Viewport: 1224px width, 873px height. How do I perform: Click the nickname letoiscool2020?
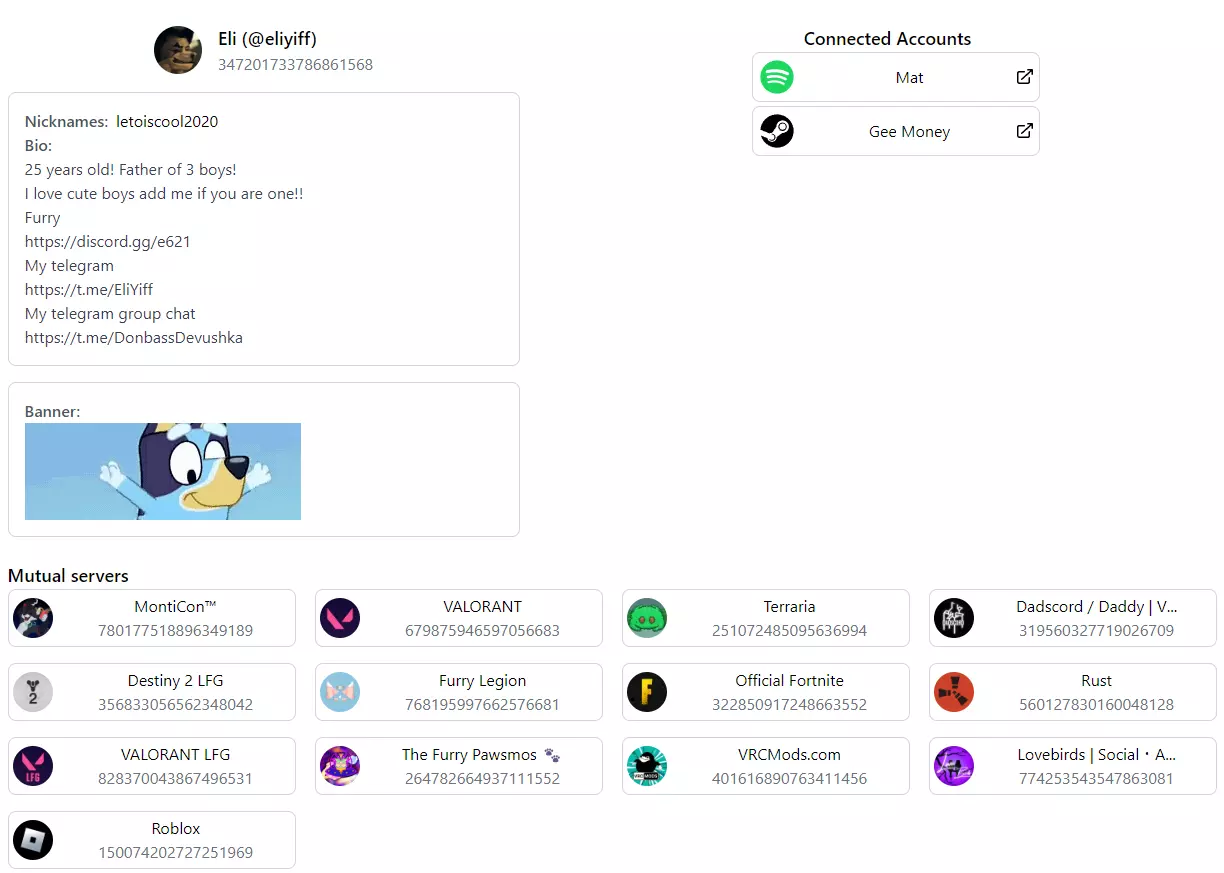pos(167,122)
